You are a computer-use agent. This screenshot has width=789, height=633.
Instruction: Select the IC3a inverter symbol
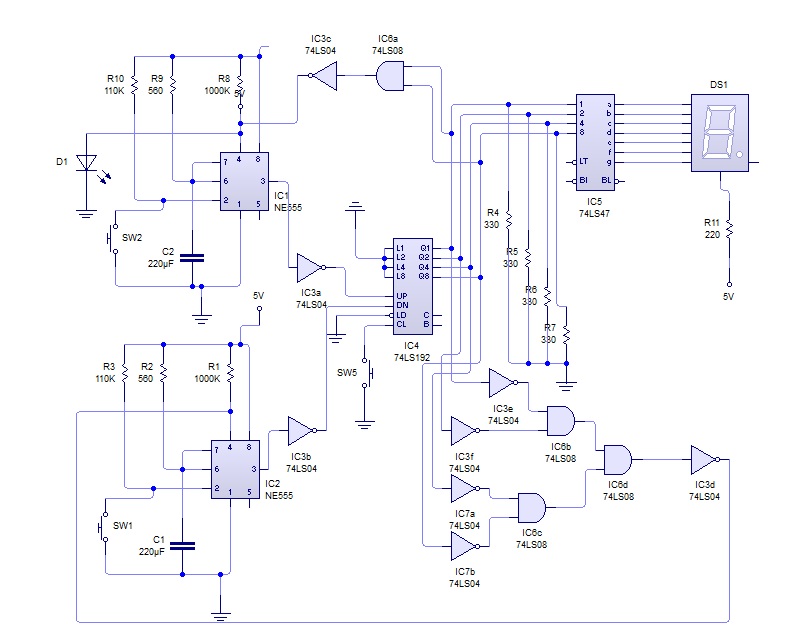[311, 268]
